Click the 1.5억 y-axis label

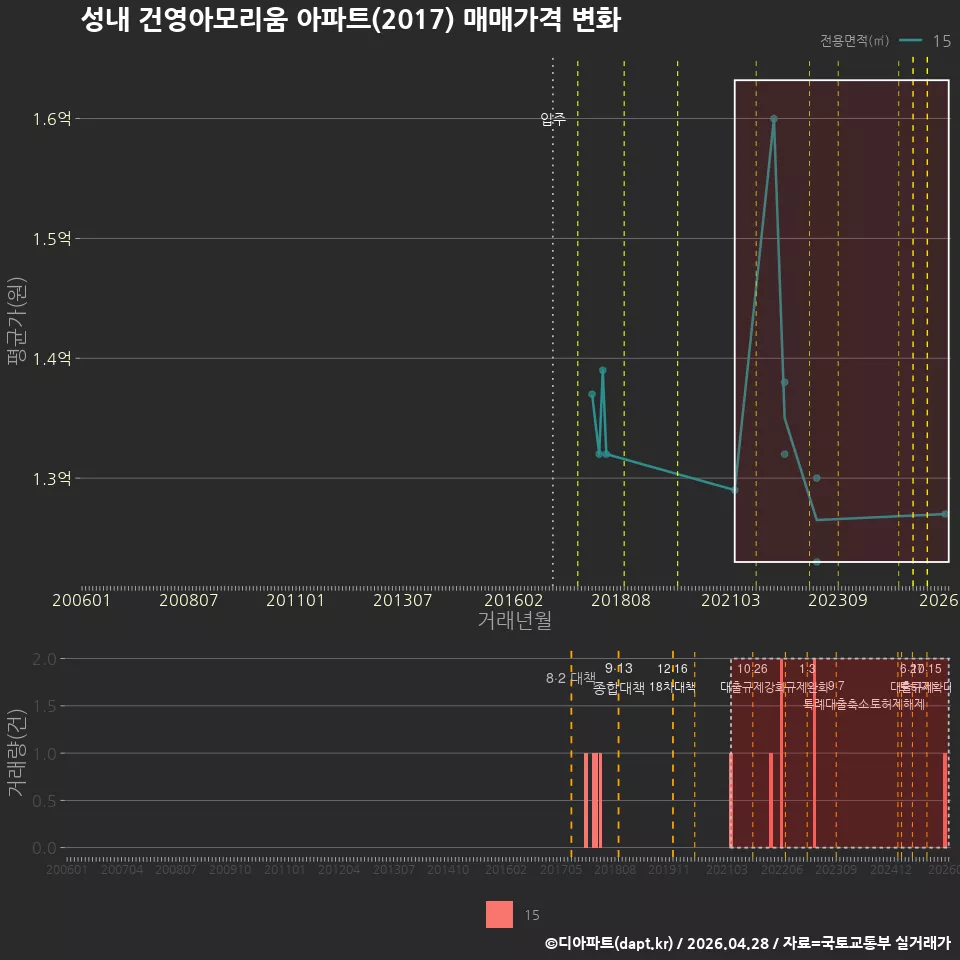click(52, 239)
